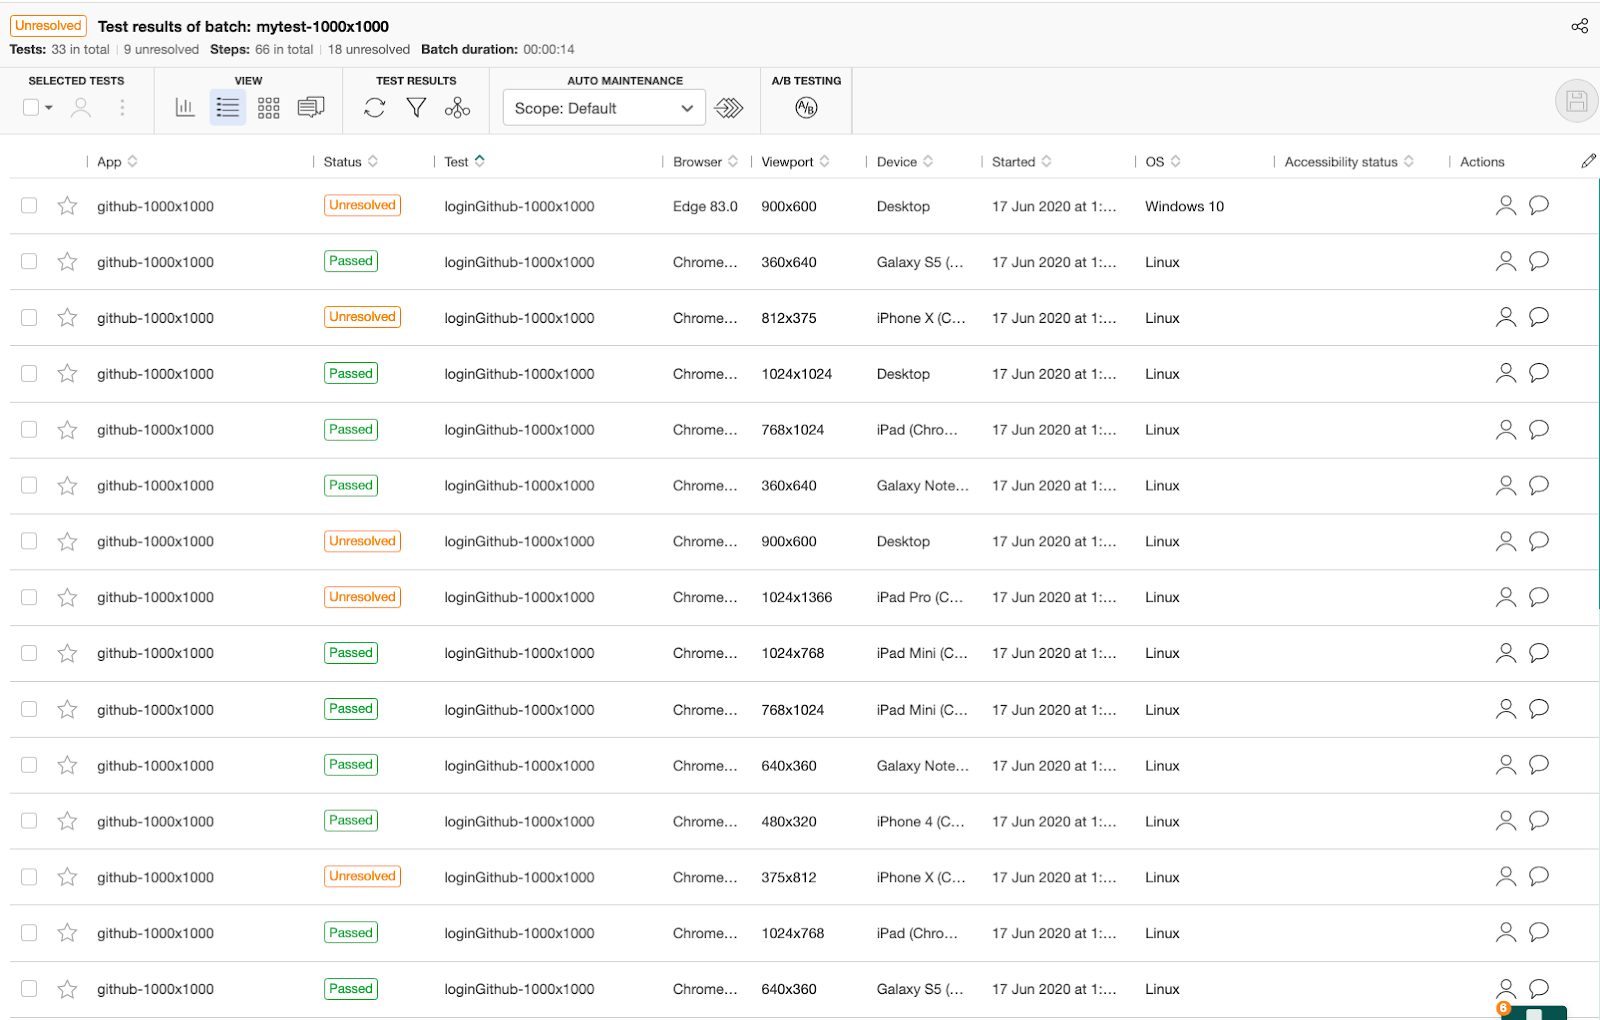Click the Unresolved status of Edge test
The width and height of the screenshot is (1600, 1020).
tap(362, 205)
